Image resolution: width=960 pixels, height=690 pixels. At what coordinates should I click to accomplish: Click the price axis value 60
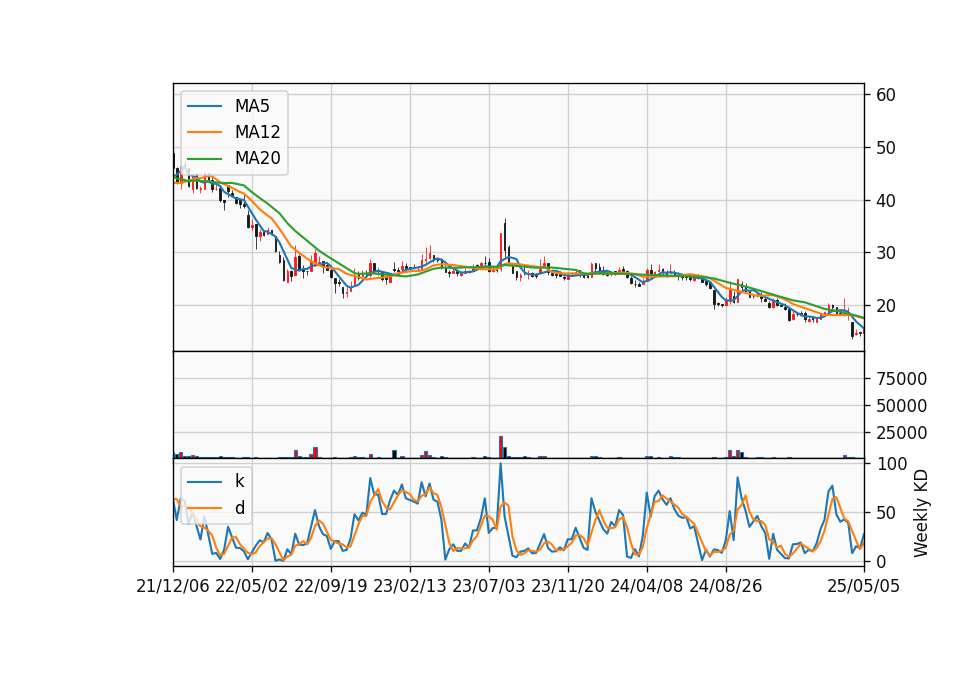886,95
